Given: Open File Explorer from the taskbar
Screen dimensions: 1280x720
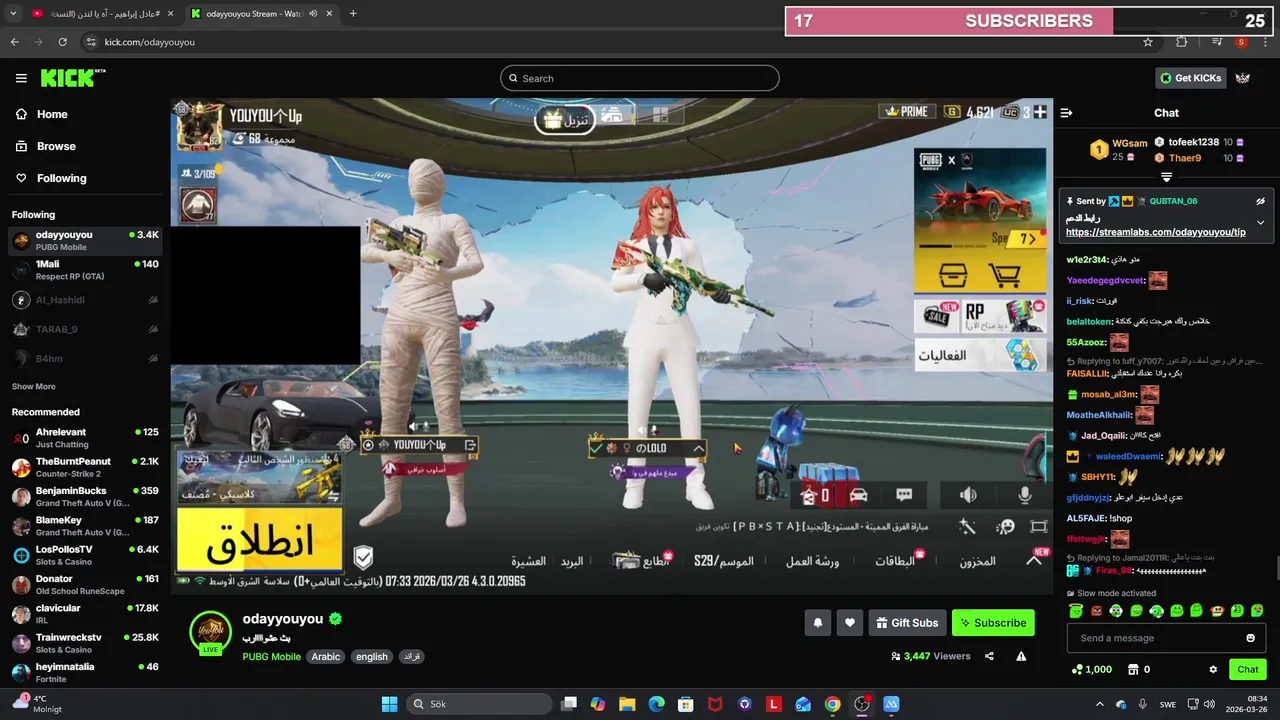Looking at the screenshot, I should pos(627,704).
